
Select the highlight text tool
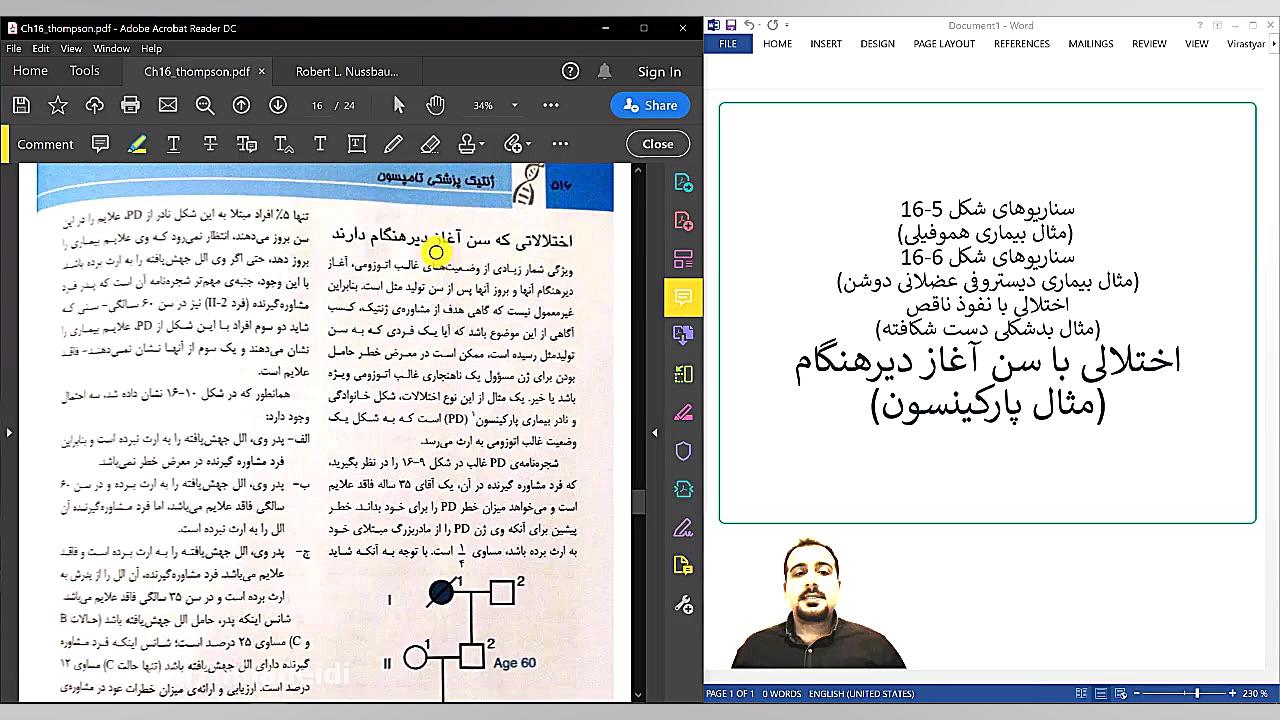click(137, 144)
